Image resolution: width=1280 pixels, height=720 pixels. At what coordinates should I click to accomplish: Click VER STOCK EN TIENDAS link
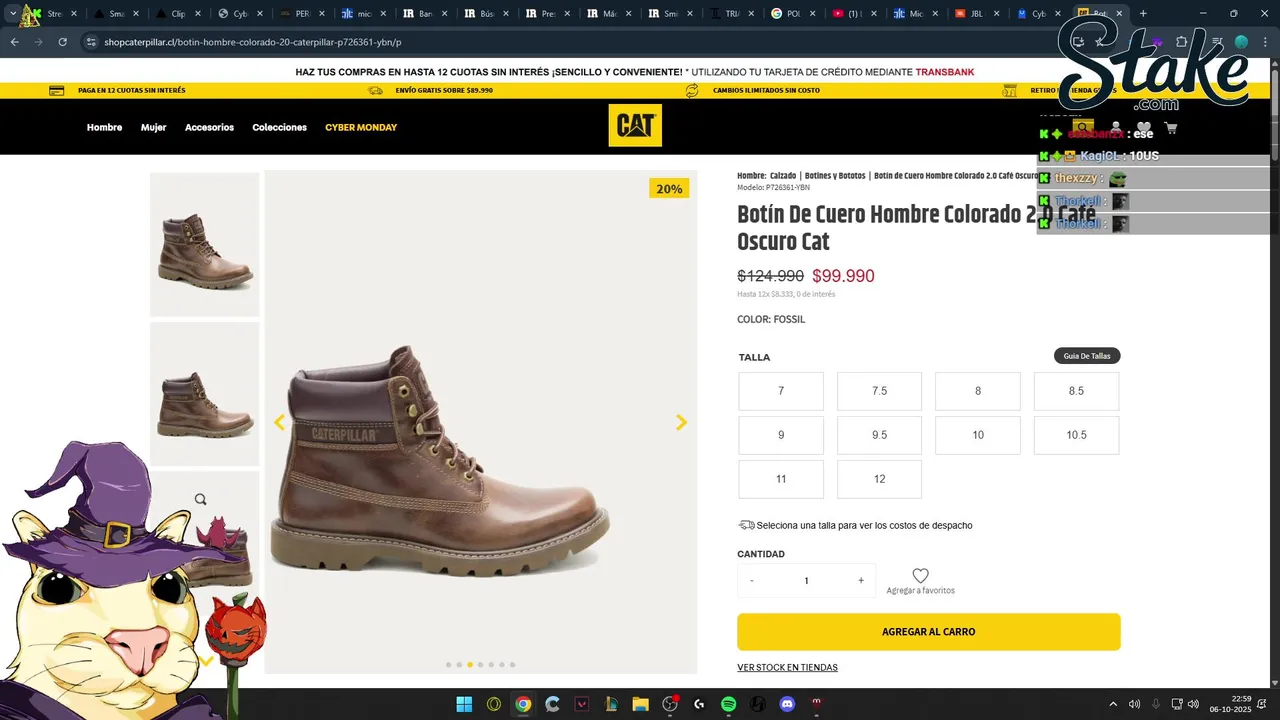point(787,668)
